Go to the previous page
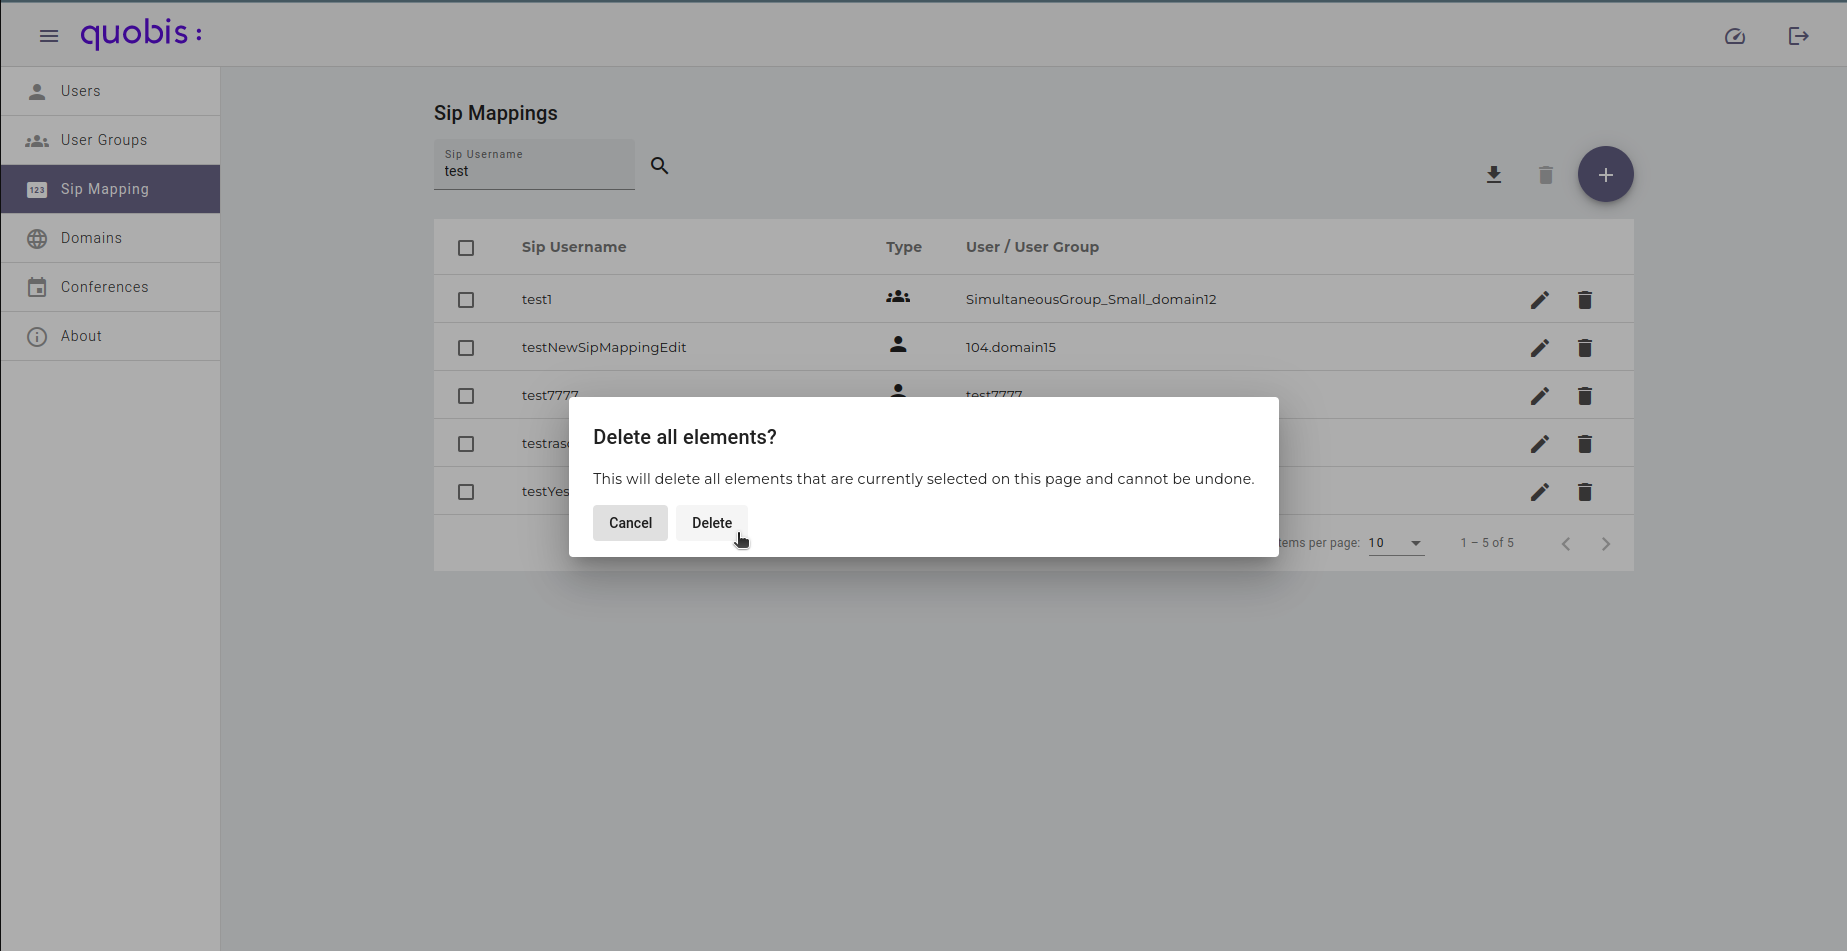Viewport: 1847px width, 951px height. (1566, 544)
